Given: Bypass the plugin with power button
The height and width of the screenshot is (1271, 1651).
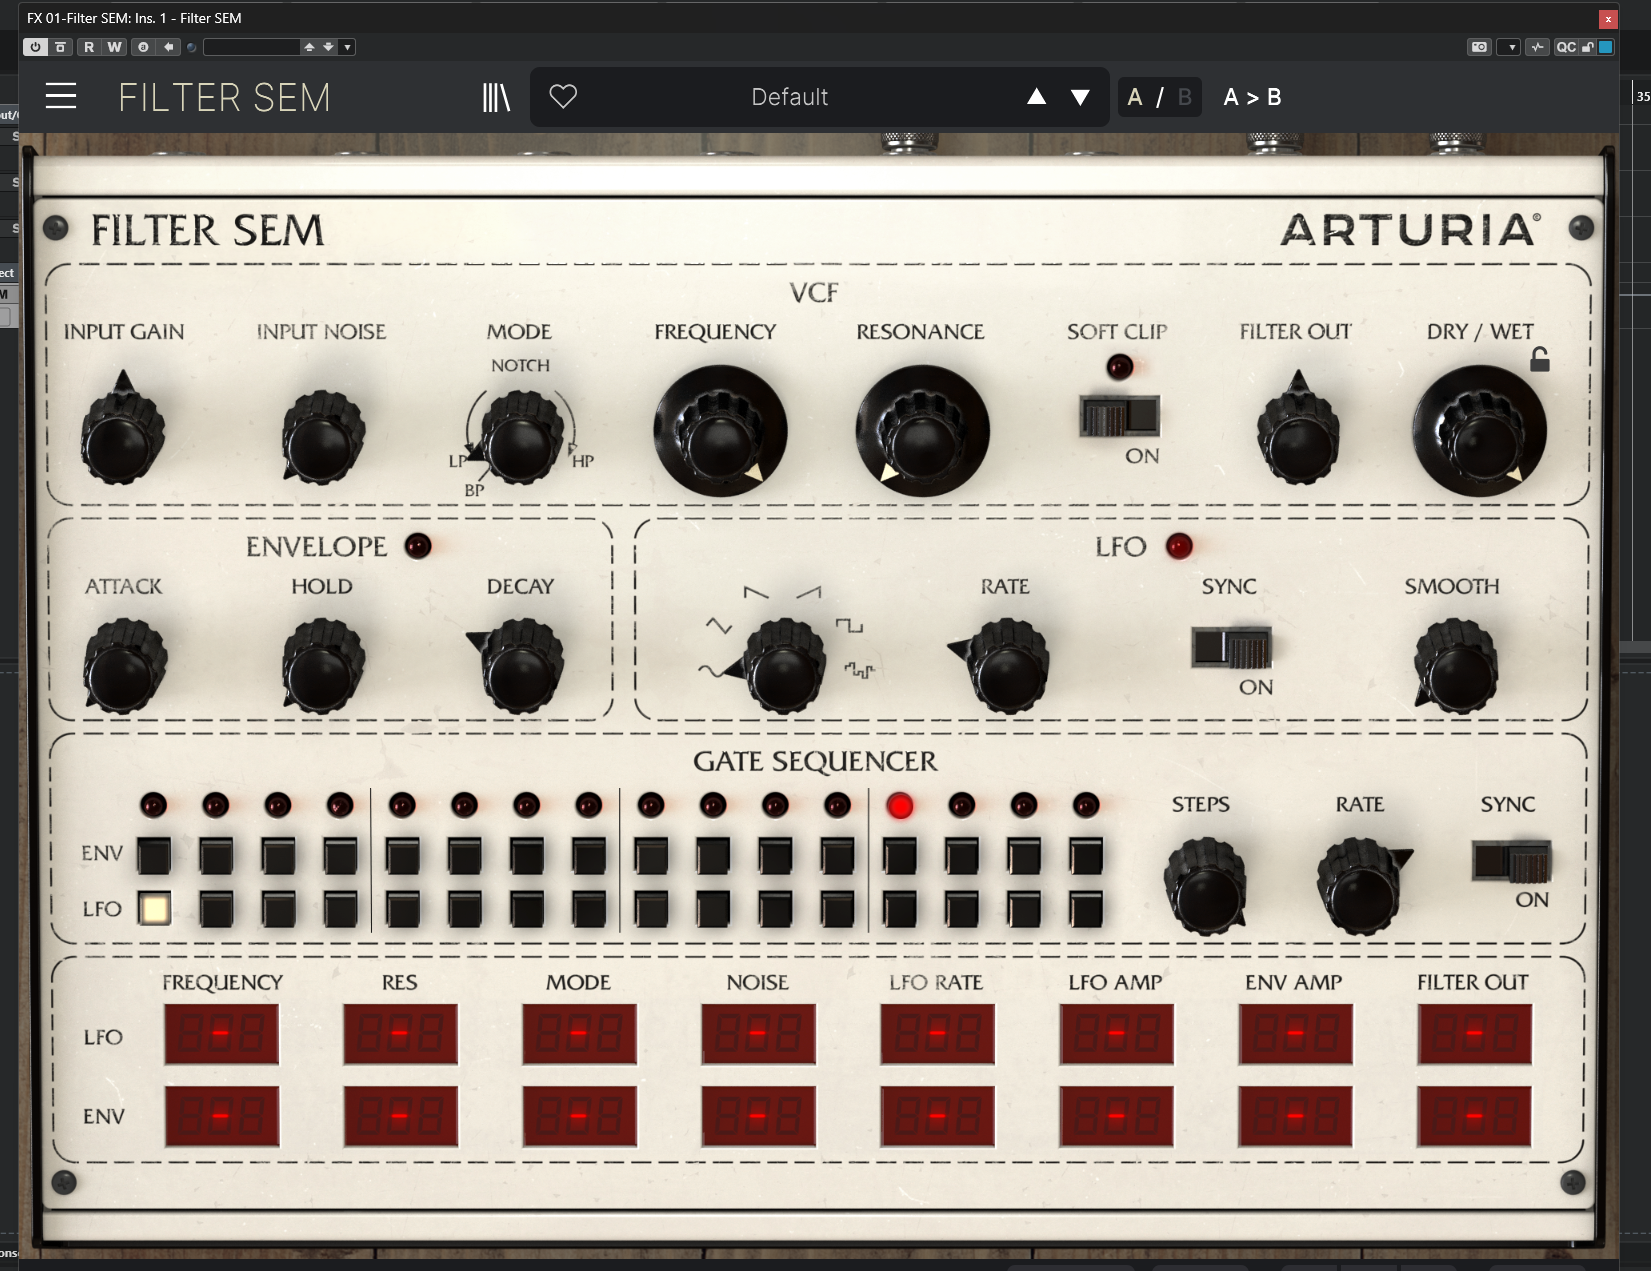Looking at the screenshot, I should click(x=35, y=47).
